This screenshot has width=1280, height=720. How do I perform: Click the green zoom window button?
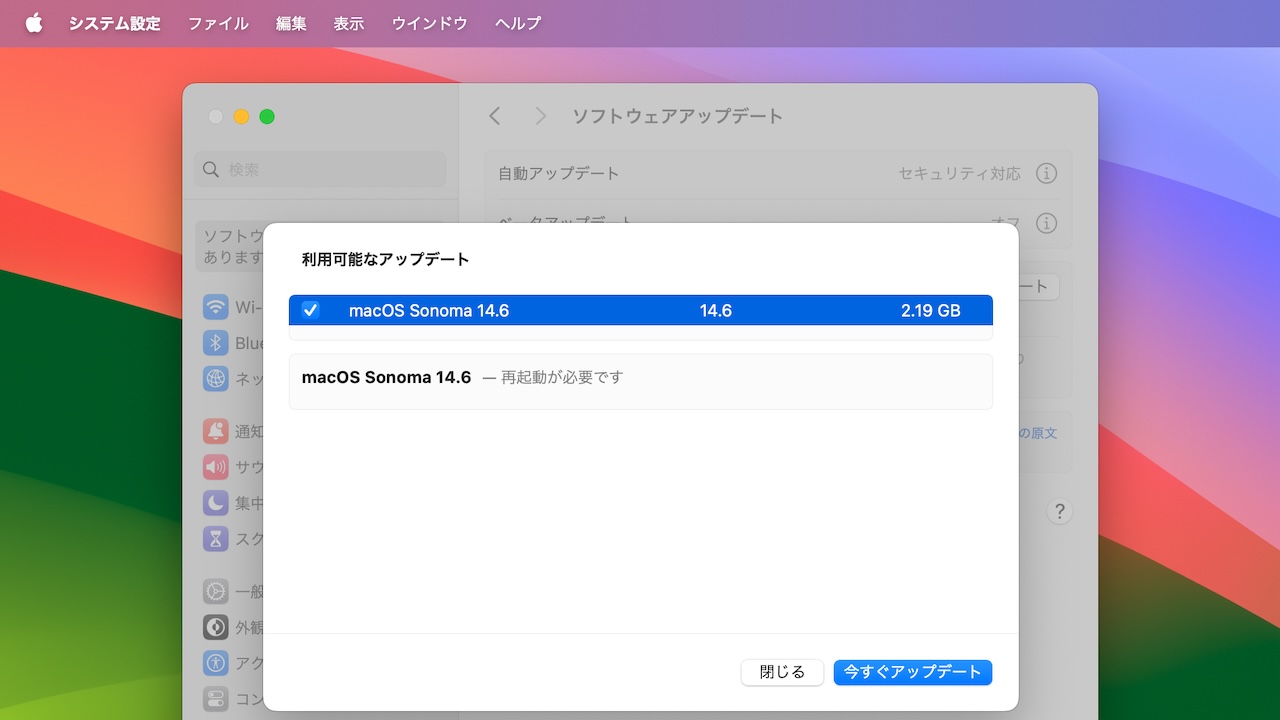267,117
